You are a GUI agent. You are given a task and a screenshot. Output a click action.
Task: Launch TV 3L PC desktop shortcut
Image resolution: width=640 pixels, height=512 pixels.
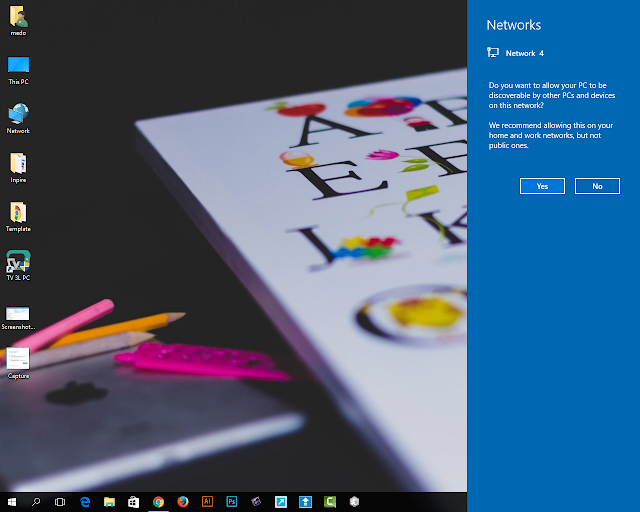click(x=18, y=265)
